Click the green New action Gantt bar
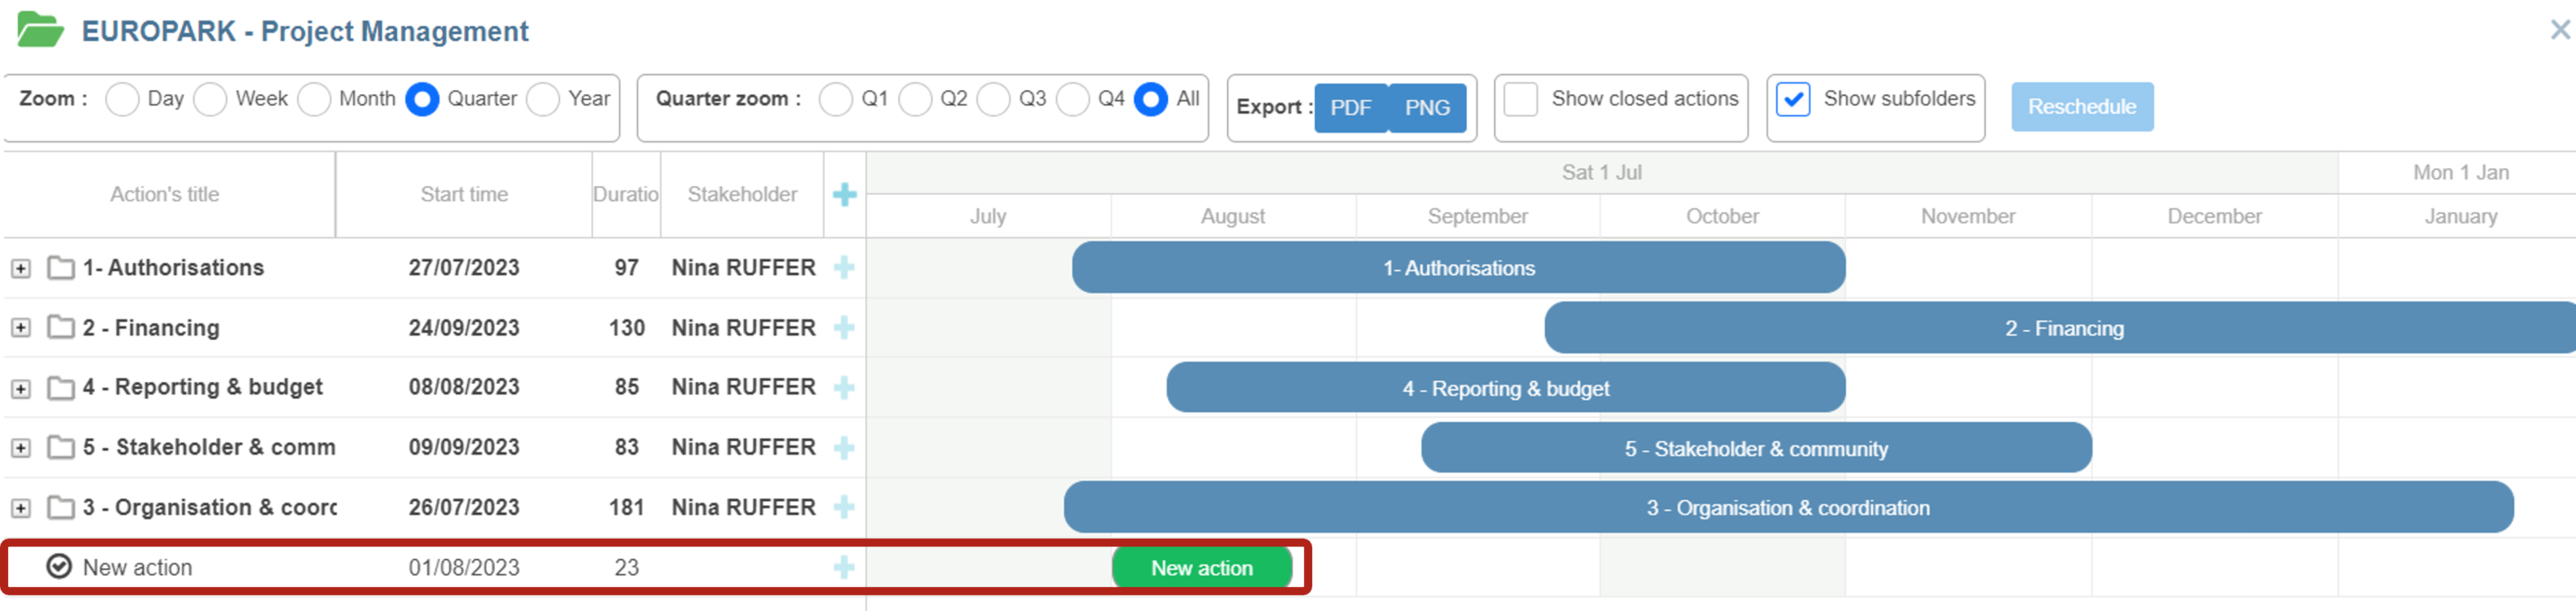This screenshot has height=611, width=2576. (1201, 568)
